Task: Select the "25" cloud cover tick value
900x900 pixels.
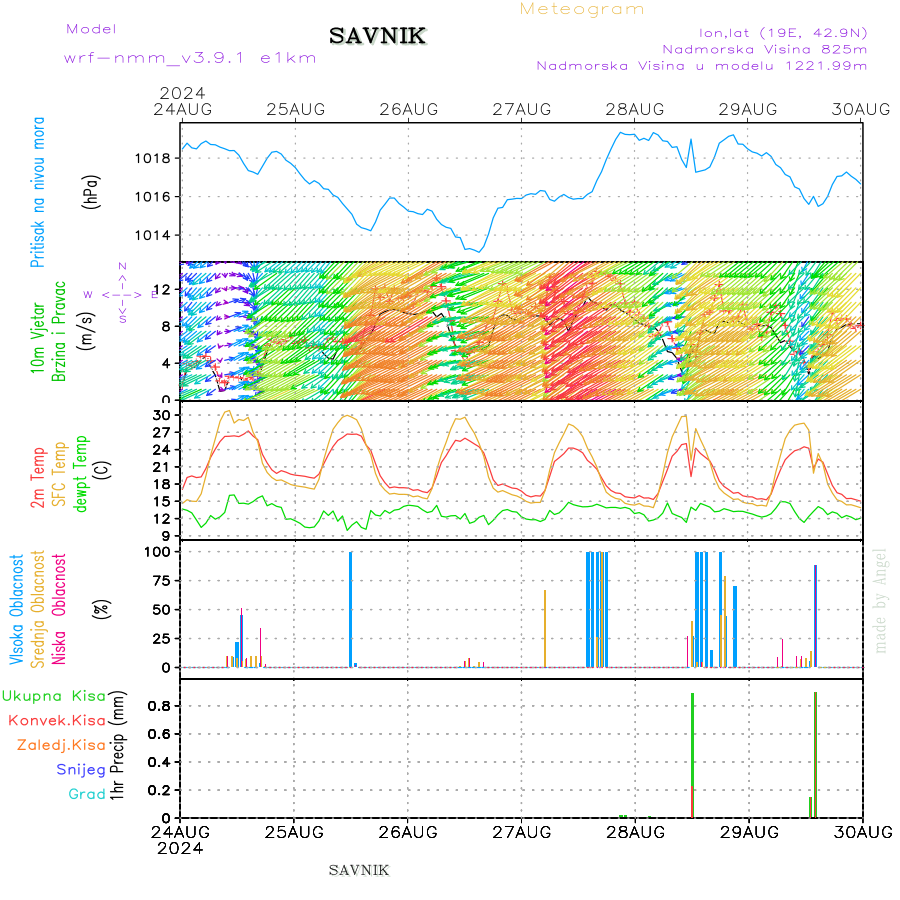Action: click(x=161, y=639)
